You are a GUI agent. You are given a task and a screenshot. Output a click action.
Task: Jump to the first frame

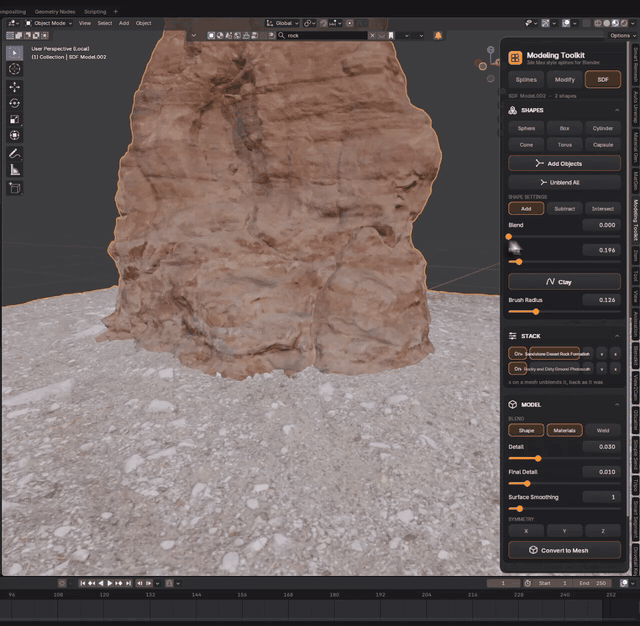pos(82,583)
